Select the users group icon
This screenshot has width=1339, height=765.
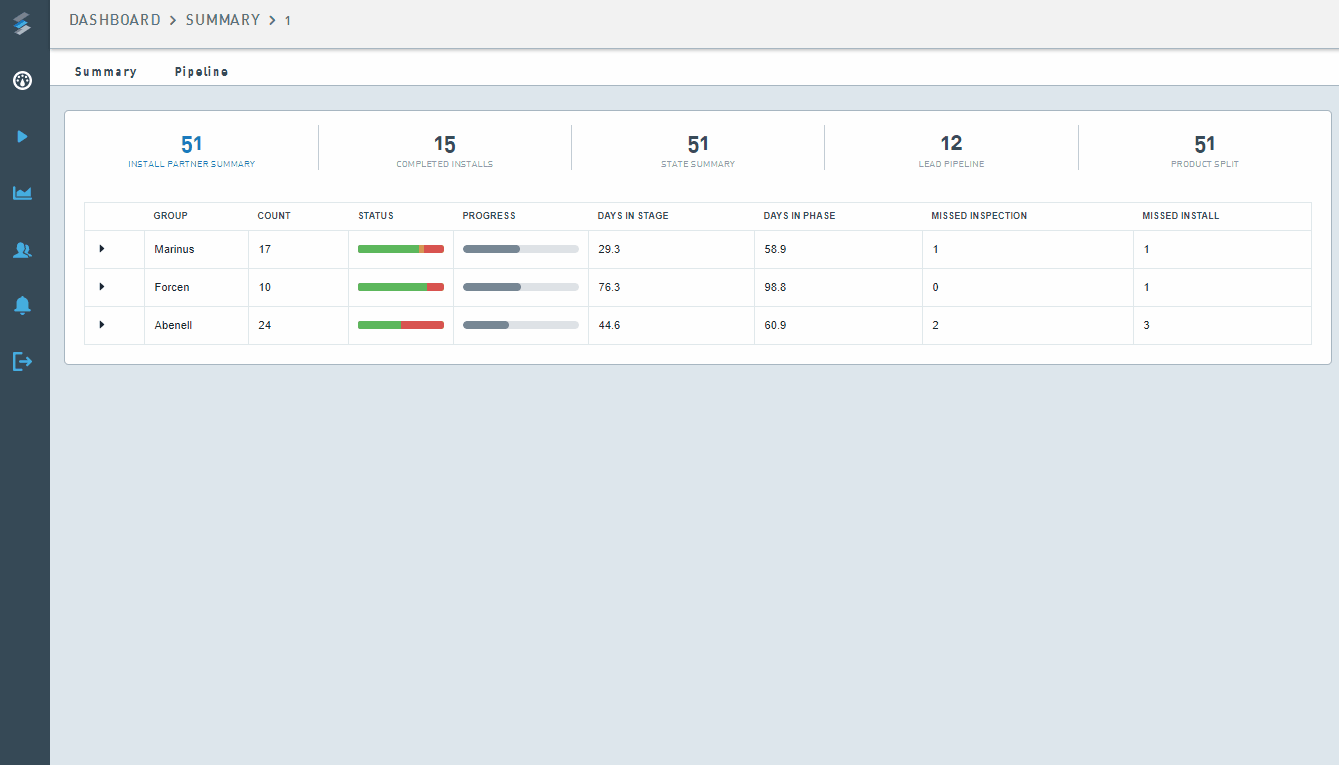coord(22,250)
